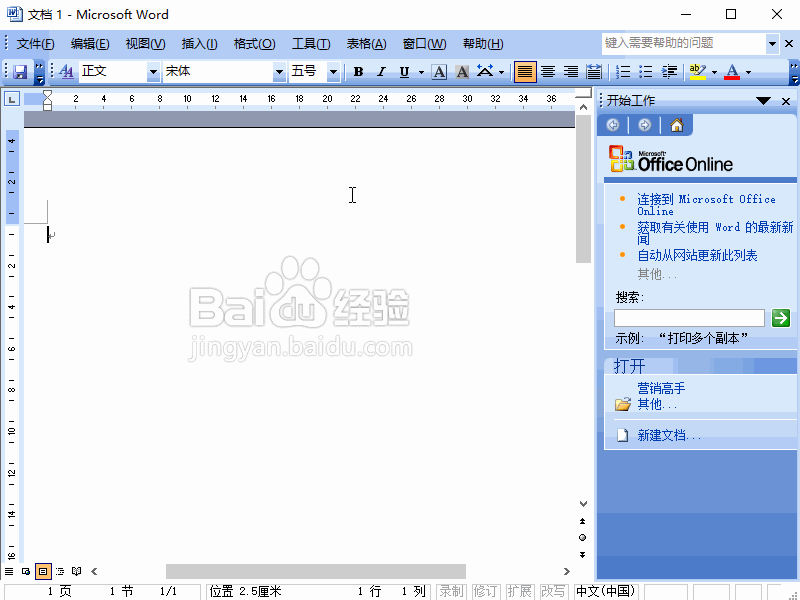Open the 开始工作 task pane menu arrow

pyautogui.click(x=763, y=101)
